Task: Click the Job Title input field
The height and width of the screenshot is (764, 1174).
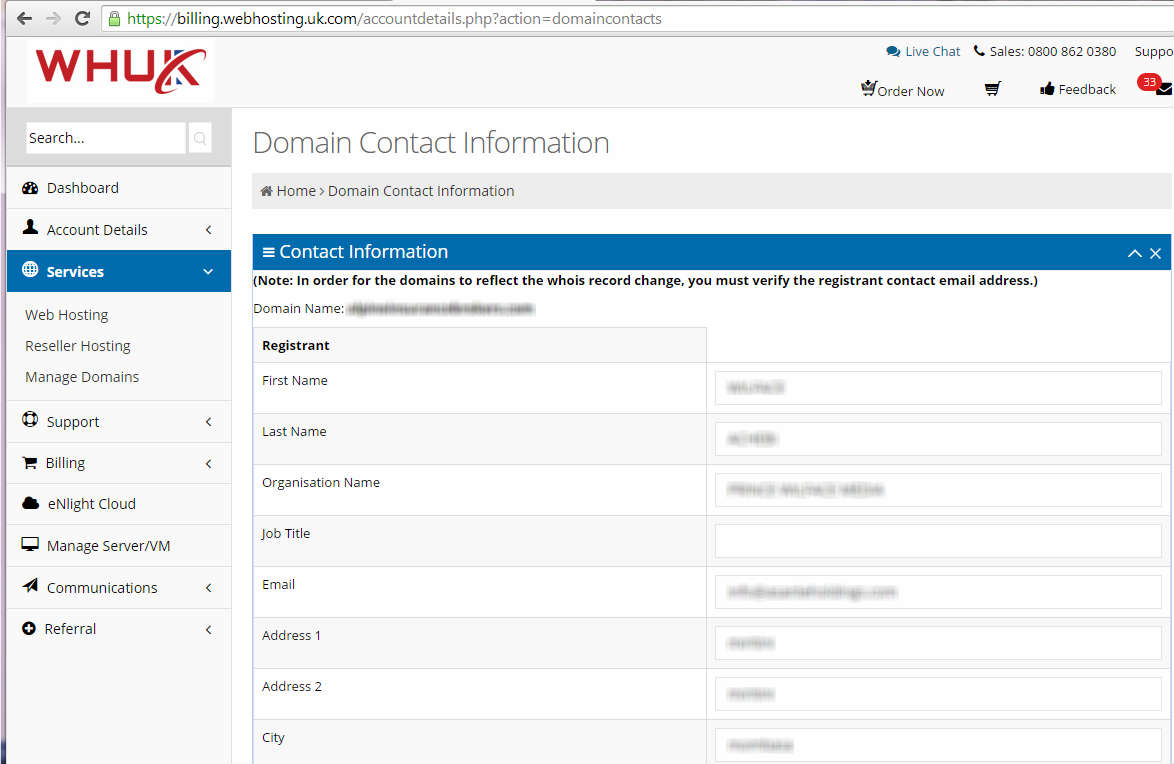Action: (937, 541)
